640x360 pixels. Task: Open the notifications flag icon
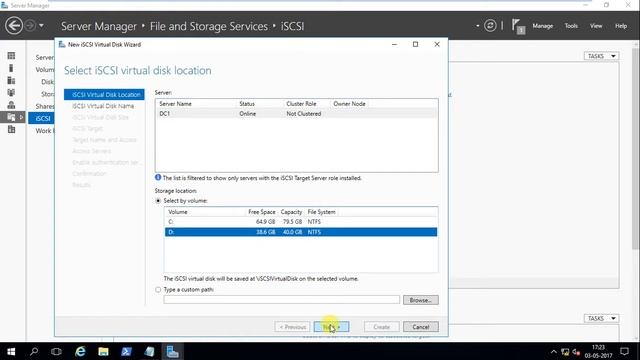point(518,27)
